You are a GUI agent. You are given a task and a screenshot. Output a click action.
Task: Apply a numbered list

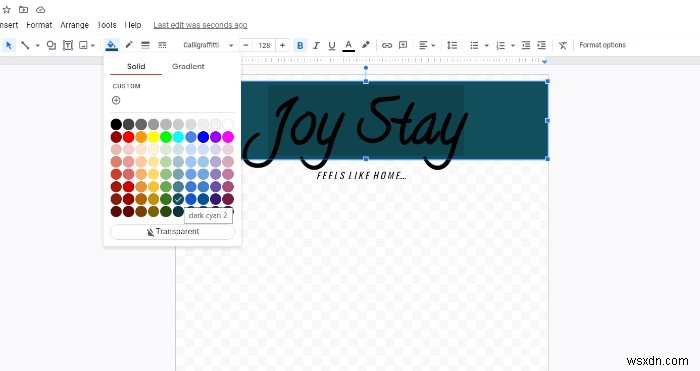[x=500, y=45]
